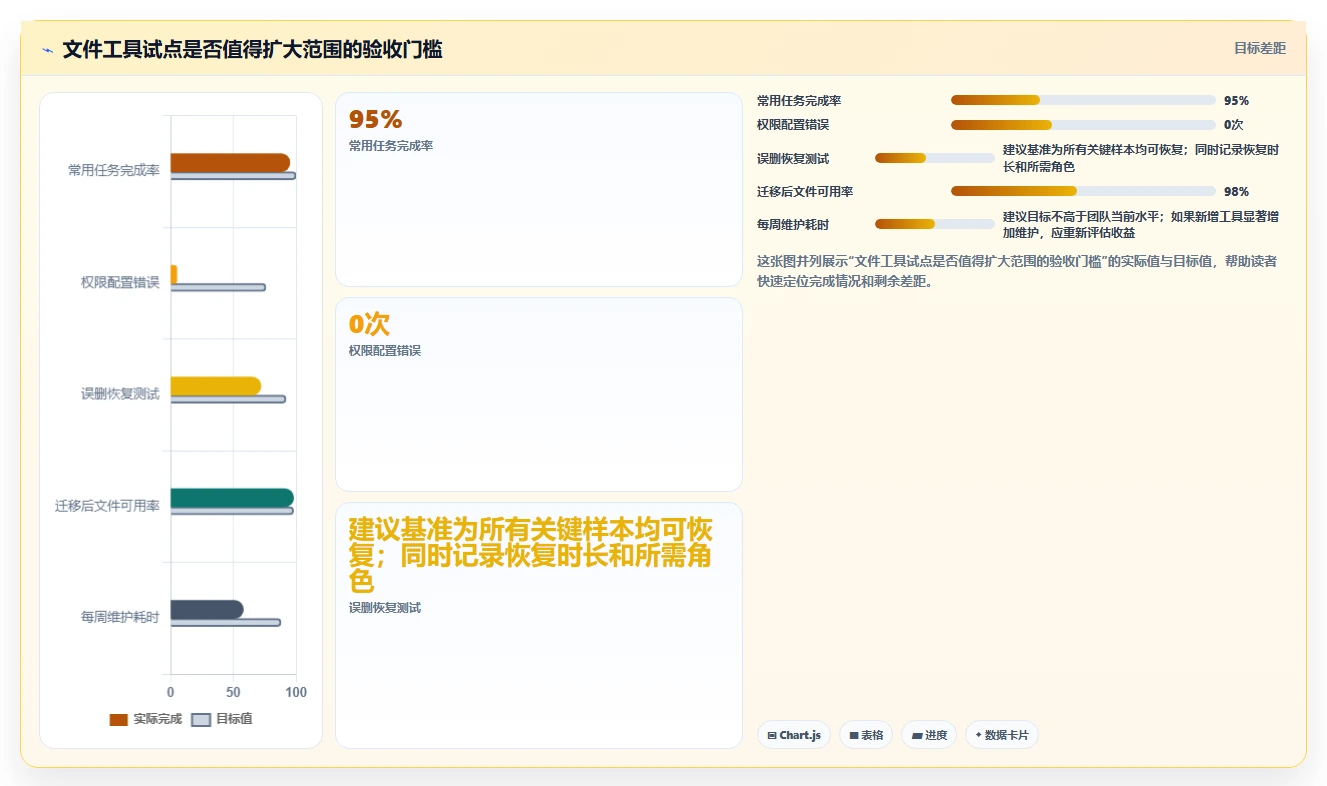Screen dimensions: 1327x786
Task: Toggle the 目标值 legend item in the chart
Action: pos(222,719)
